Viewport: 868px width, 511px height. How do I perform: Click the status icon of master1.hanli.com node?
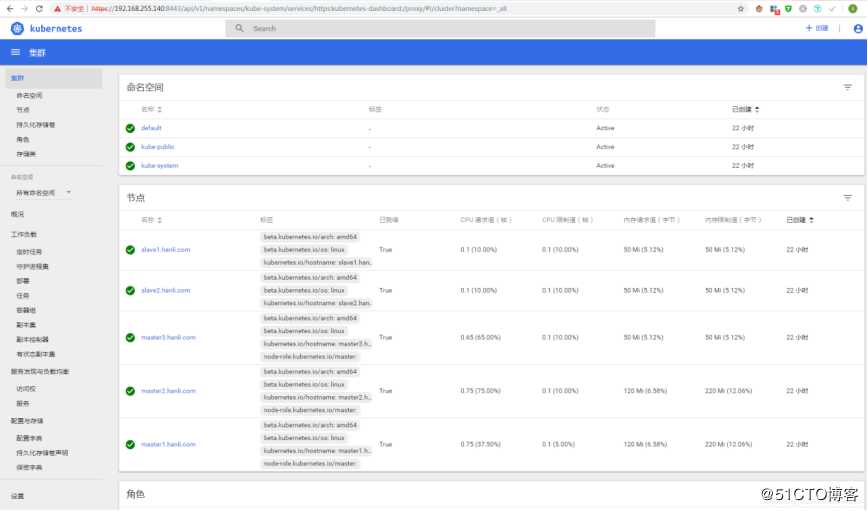pyautogui.click(x=130, y=445)
